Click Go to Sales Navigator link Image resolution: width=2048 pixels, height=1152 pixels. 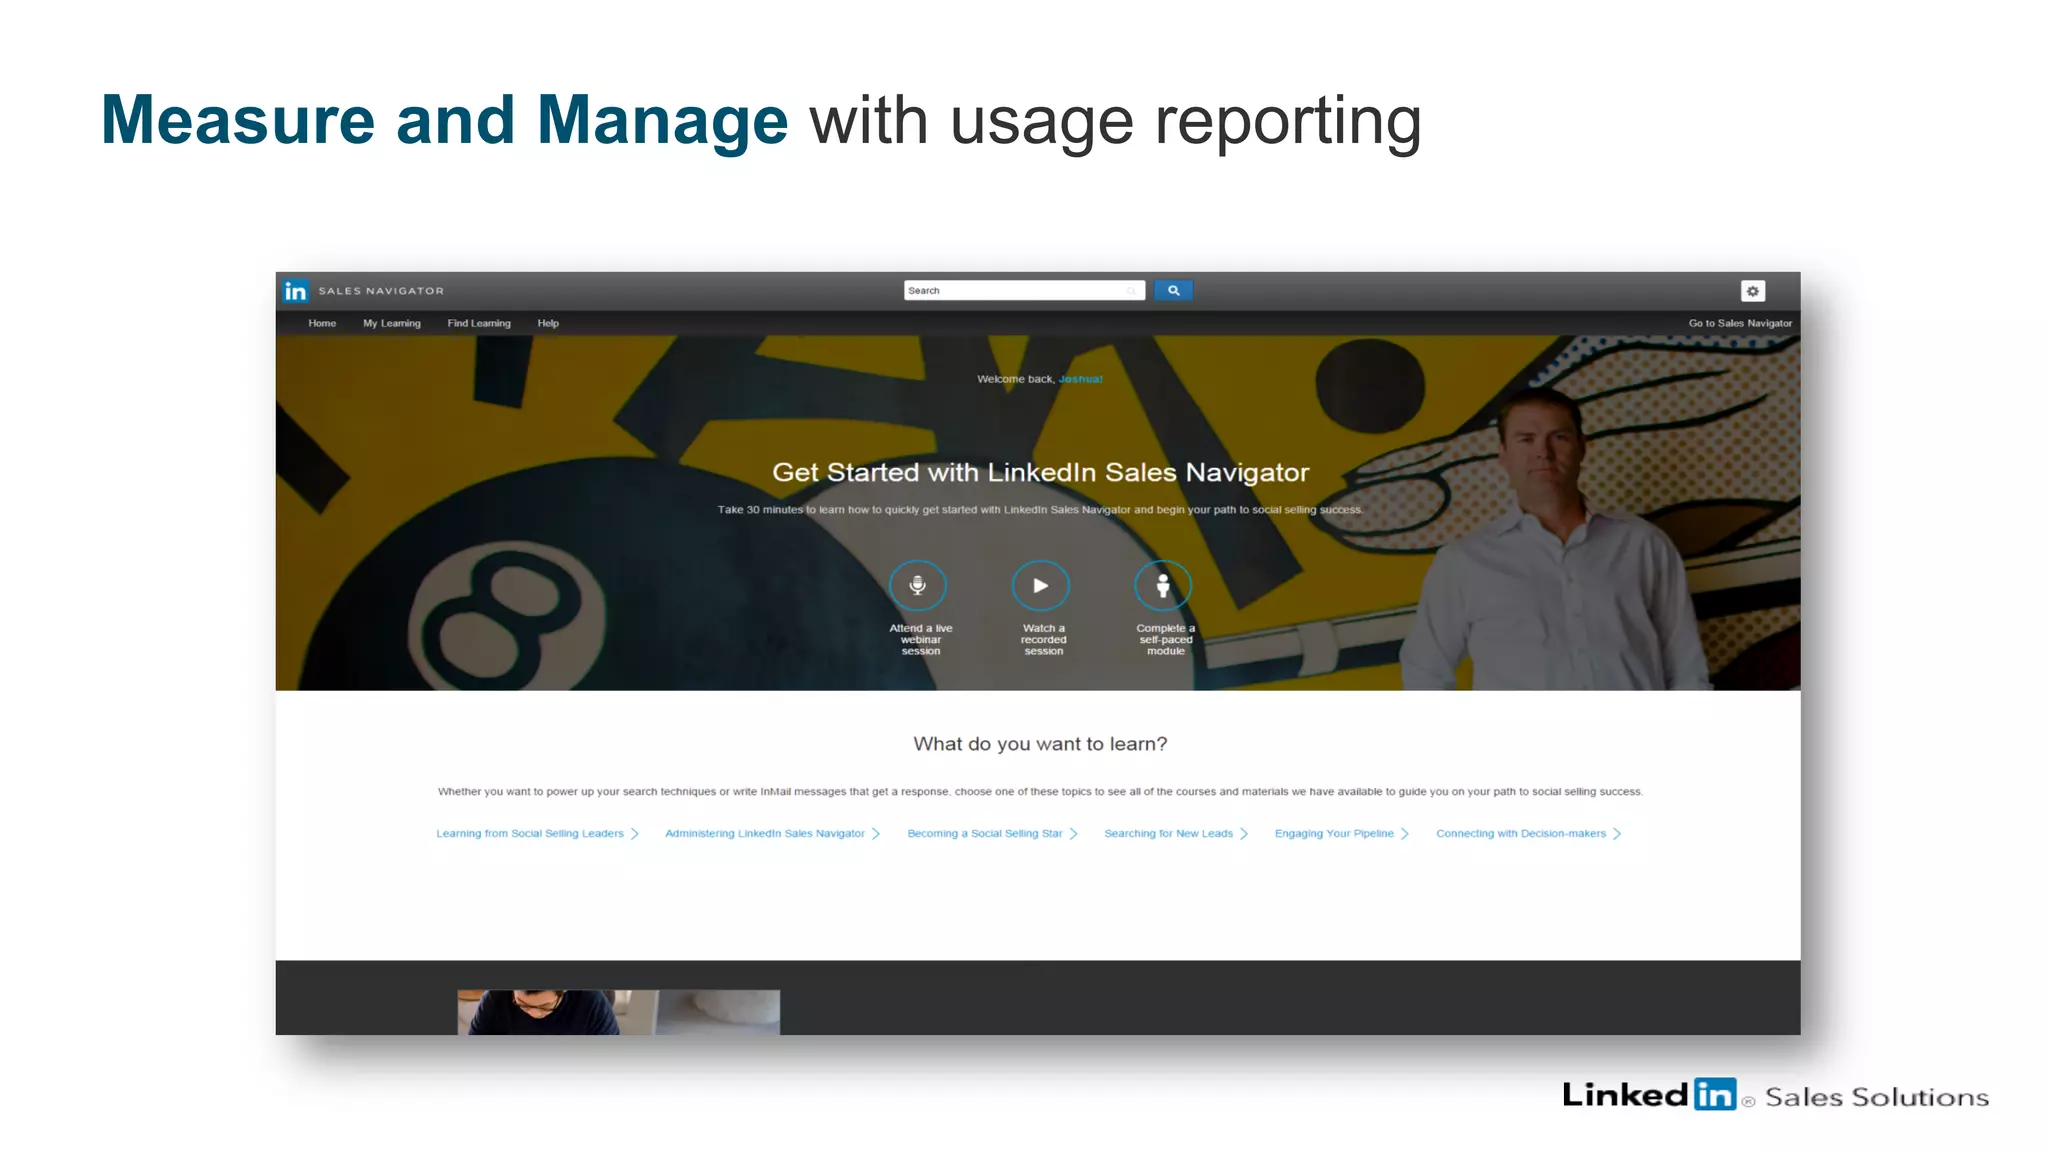coord(1740,323)
